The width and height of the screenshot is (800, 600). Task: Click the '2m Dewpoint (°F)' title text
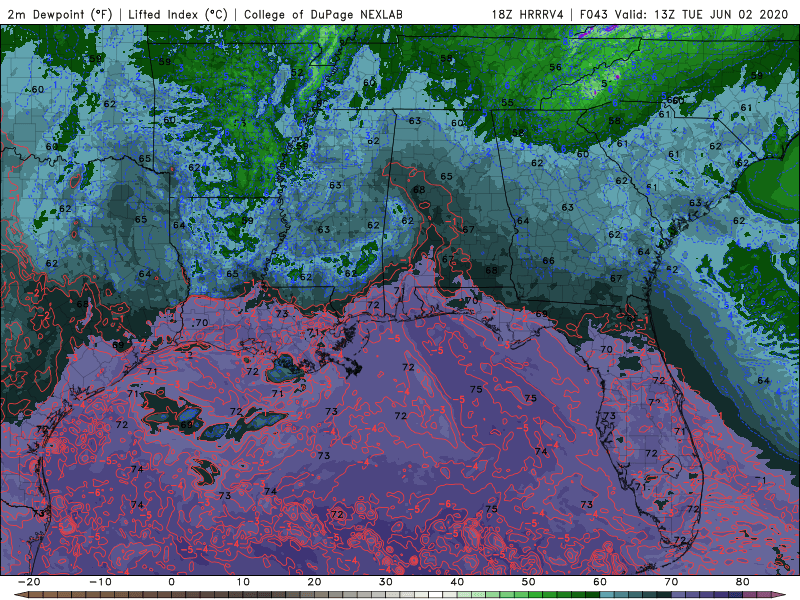59,15
